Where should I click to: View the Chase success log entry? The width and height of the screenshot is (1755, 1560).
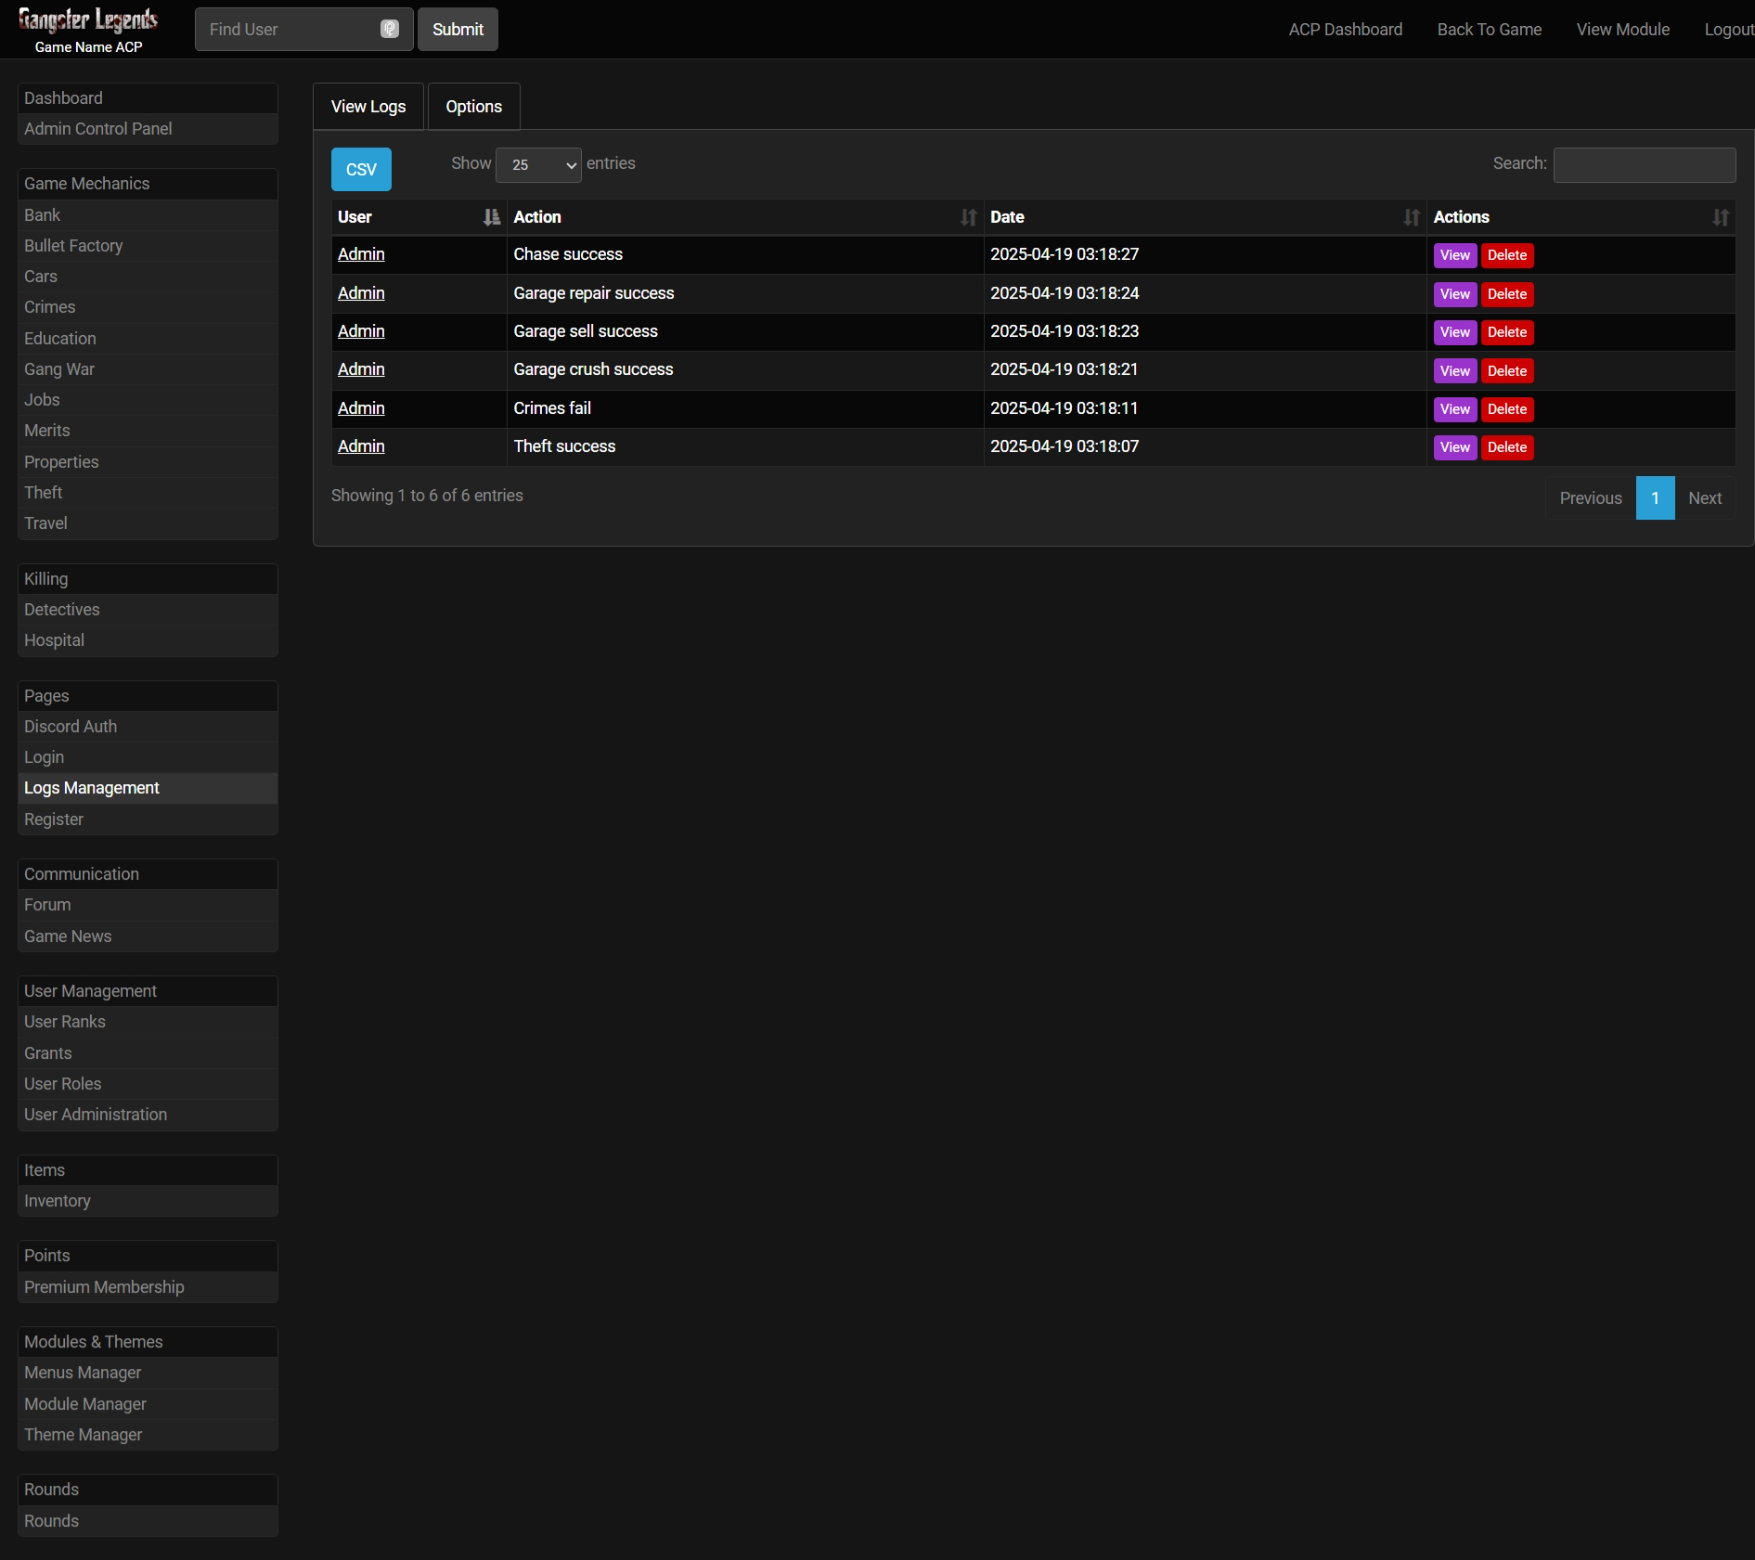coord(1454,255)
